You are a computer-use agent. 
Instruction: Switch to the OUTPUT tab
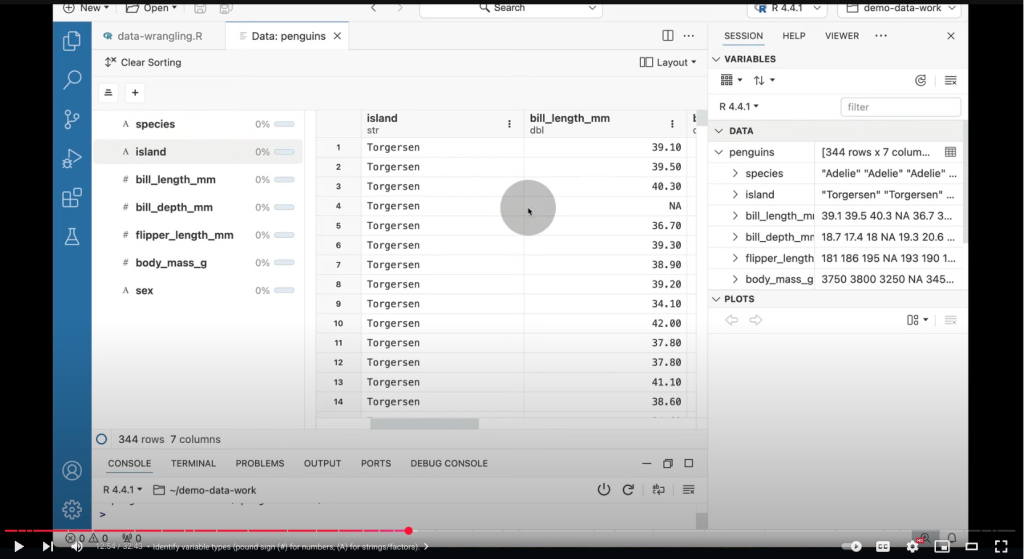coord(323,463)
